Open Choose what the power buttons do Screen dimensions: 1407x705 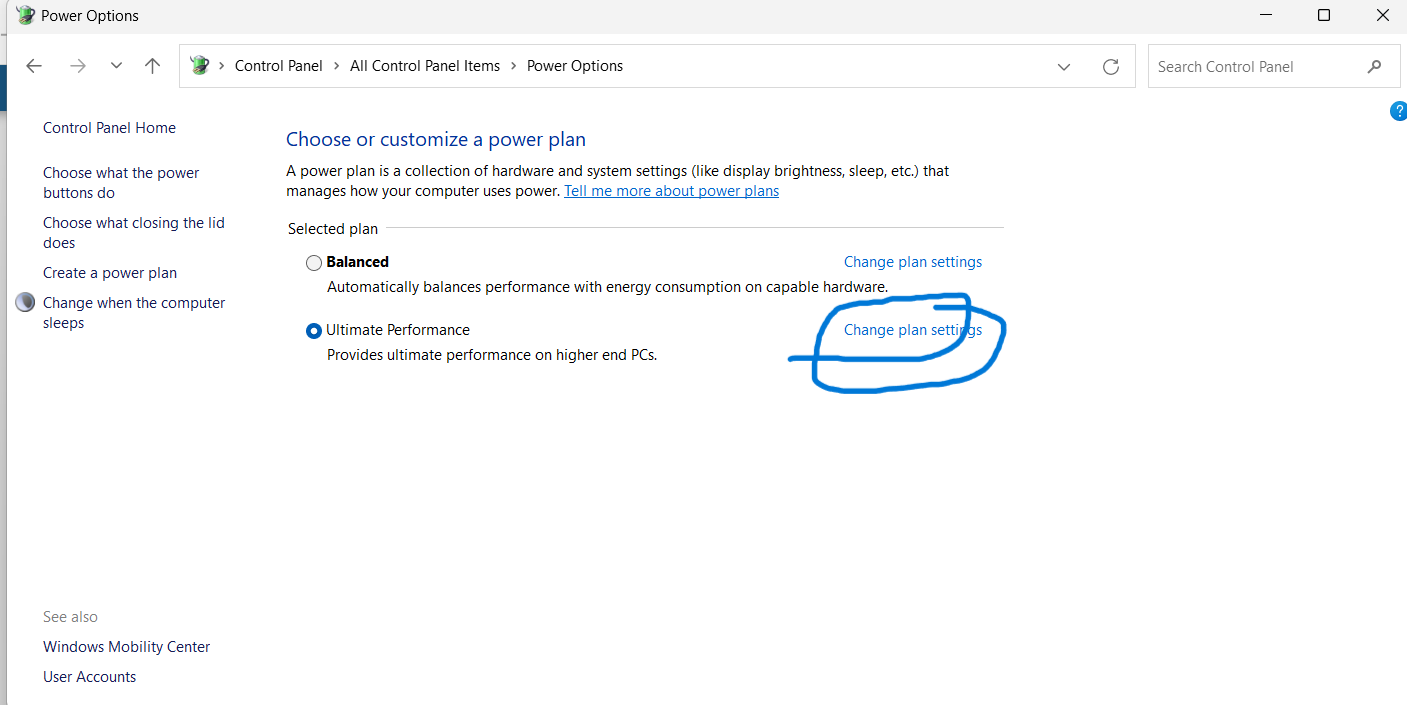121,183
